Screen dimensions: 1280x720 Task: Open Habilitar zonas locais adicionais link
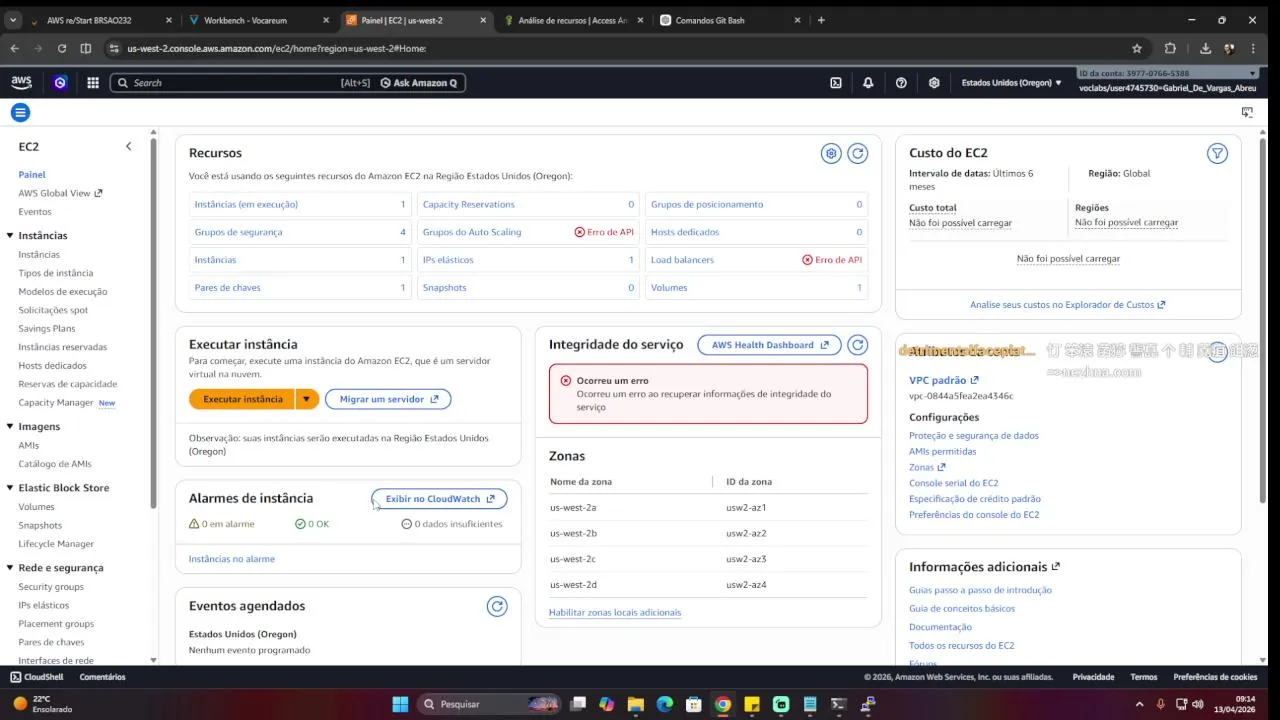pyautogui.click(x=615, y=612)
